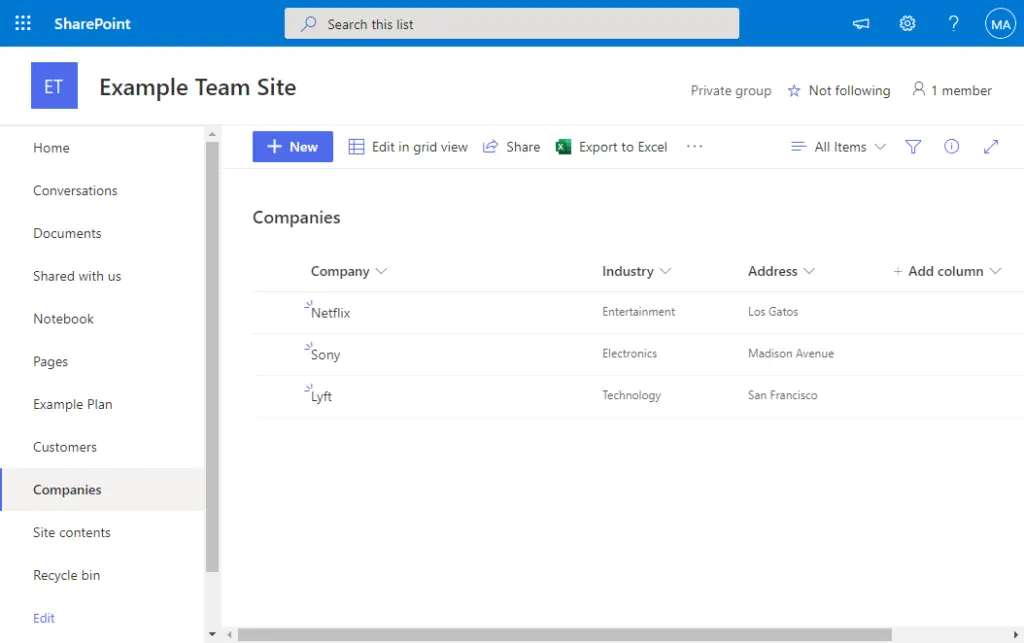Open the Lyft list item
1024x643 pixels.
(321, 396)
